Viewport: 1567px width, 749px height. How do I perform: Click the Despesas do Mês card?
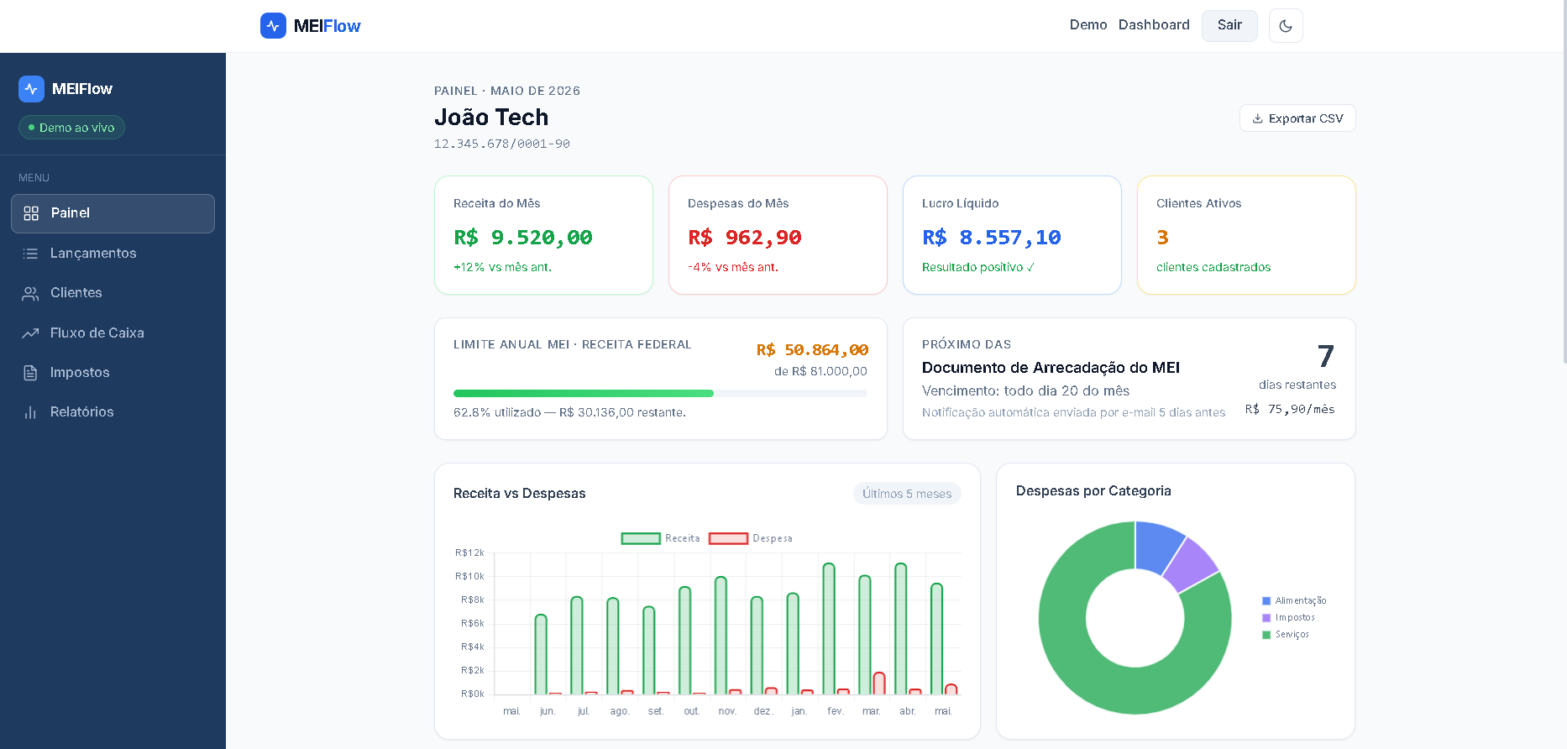pos(778,236)
